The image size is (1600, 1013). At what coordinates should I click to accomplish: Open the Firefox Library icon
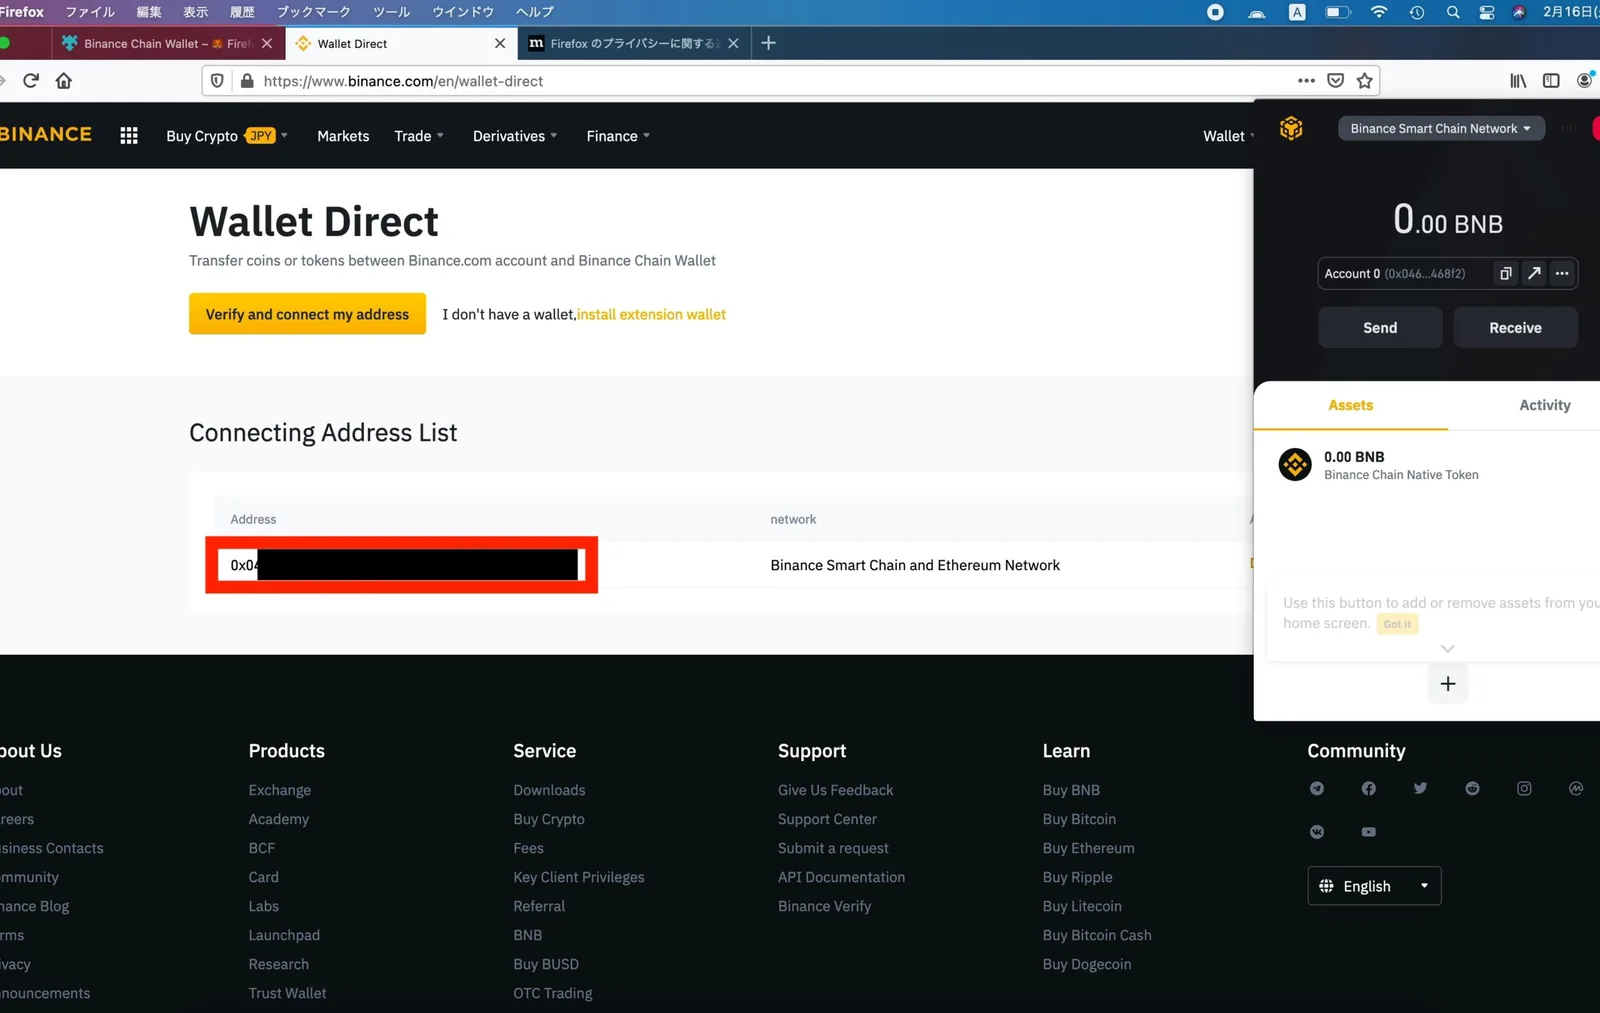point(1518,81)
